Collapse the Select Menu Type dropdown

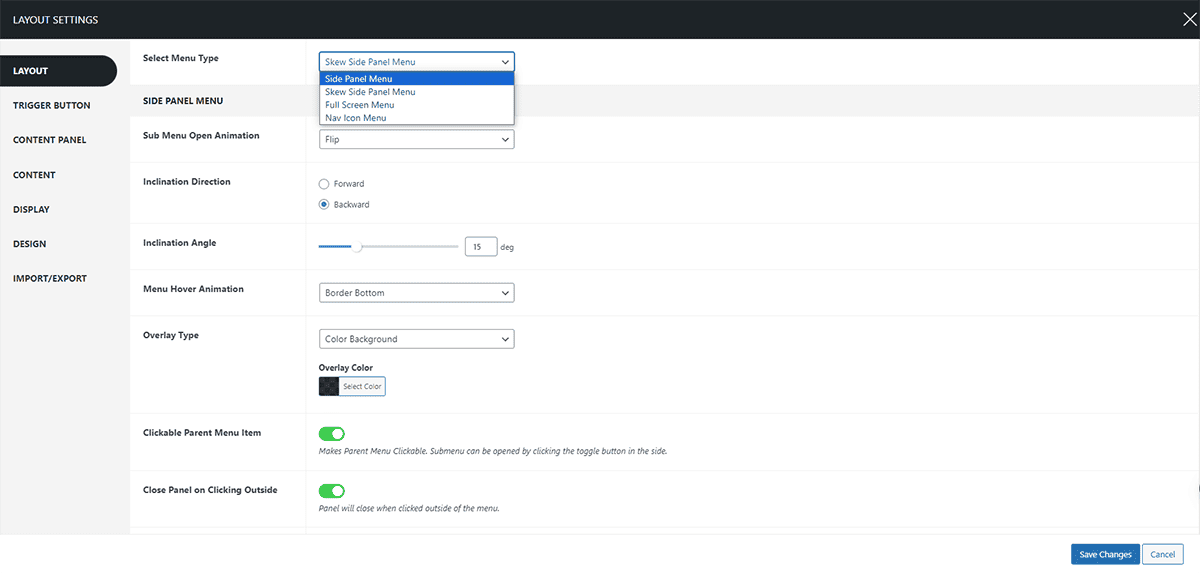click(x=416, y=62)
